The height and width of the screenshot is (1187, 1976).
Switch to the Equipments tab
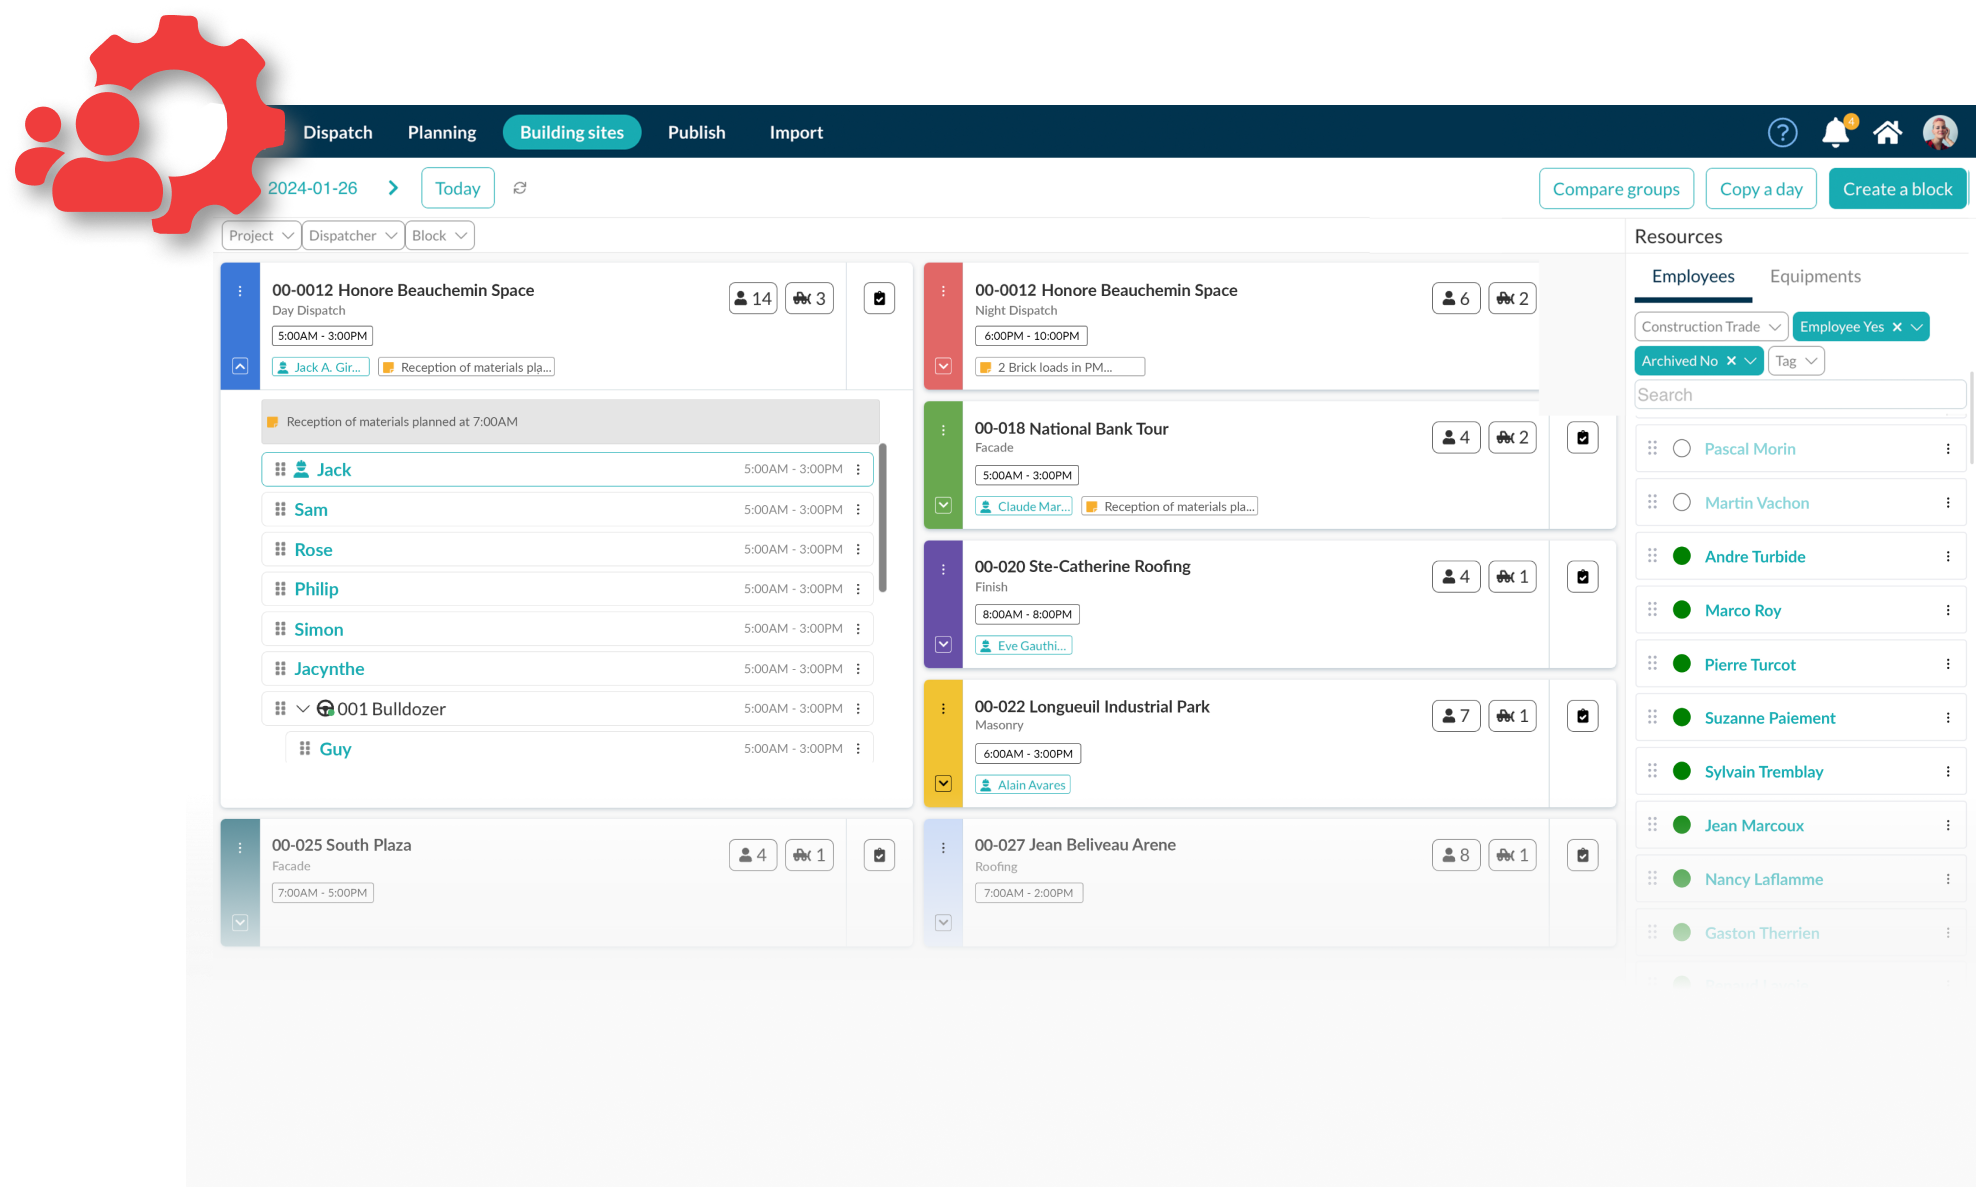click(x=1815, y=276)
